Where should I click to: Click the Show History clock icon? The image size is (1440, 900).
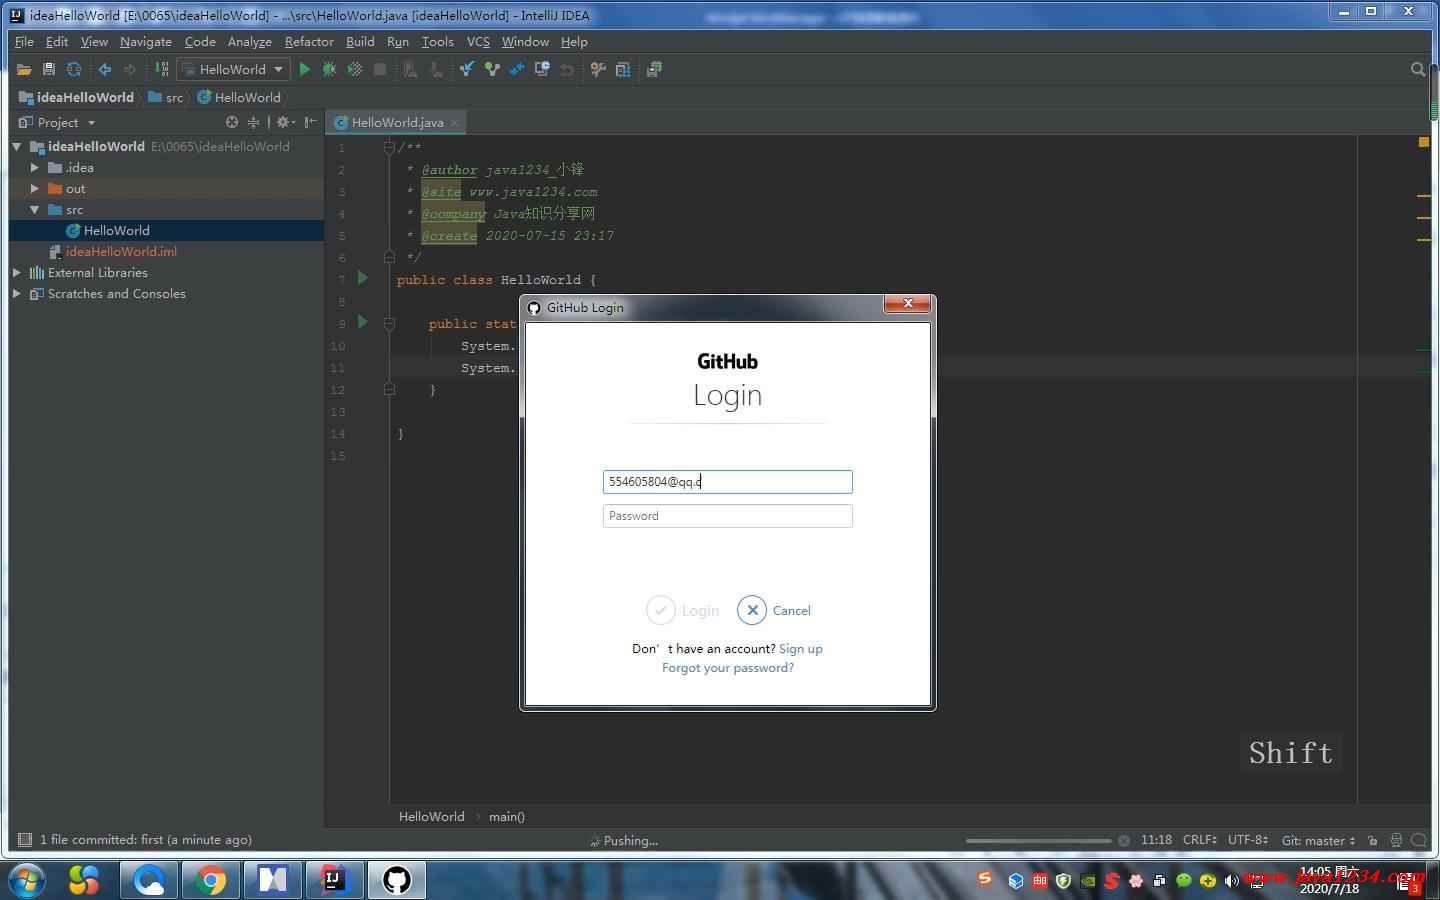(x=542, y=69)
